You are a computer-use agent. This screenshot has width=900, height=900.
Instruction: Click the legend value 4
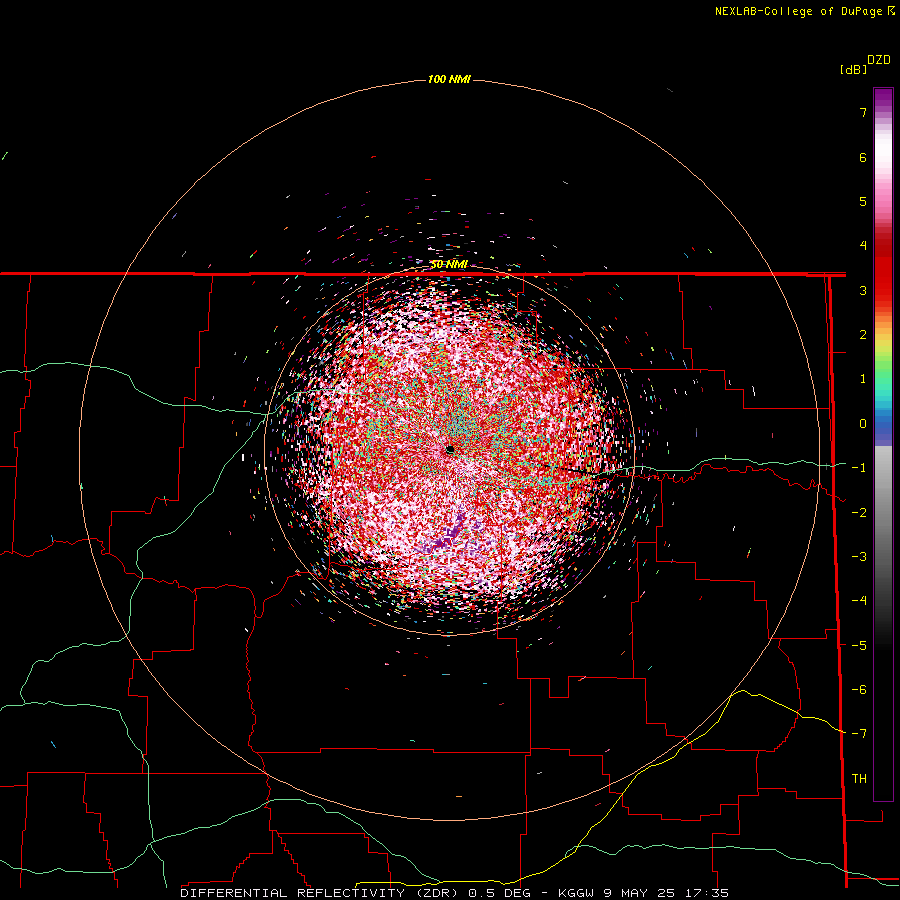click(x=863, y=246)
